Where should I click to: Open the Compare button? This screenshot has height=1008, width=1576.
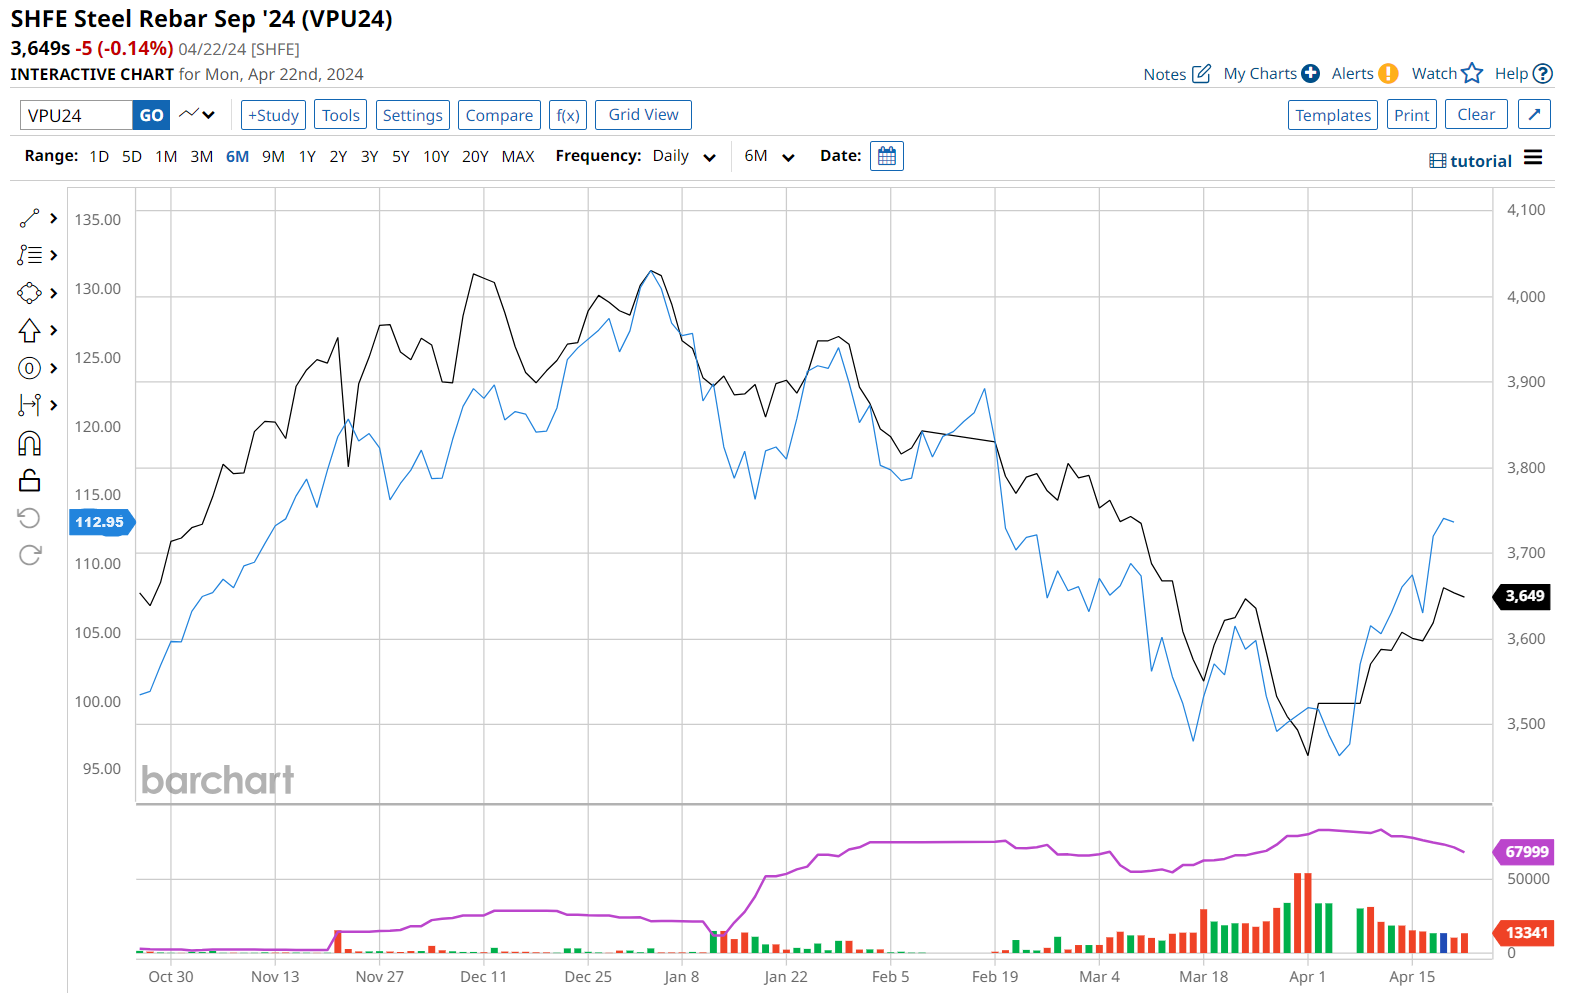point(499,115)
